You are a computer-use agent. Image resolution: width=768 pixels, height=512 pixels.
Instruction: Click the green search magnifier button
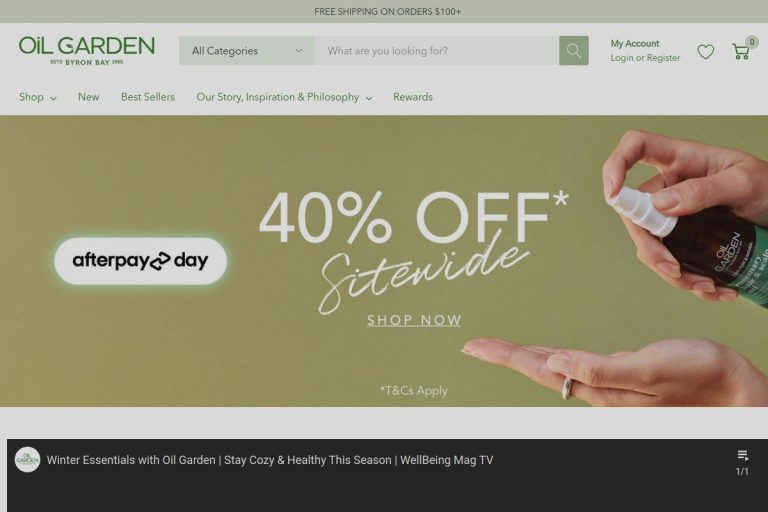pos(574,50)
